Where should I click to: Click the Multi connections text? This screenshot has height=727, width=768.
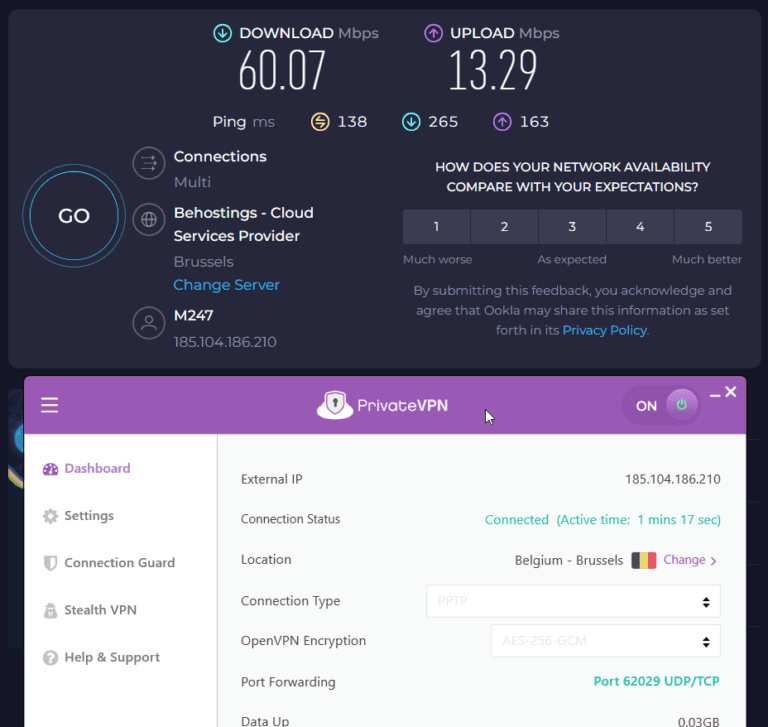(192, 182)
